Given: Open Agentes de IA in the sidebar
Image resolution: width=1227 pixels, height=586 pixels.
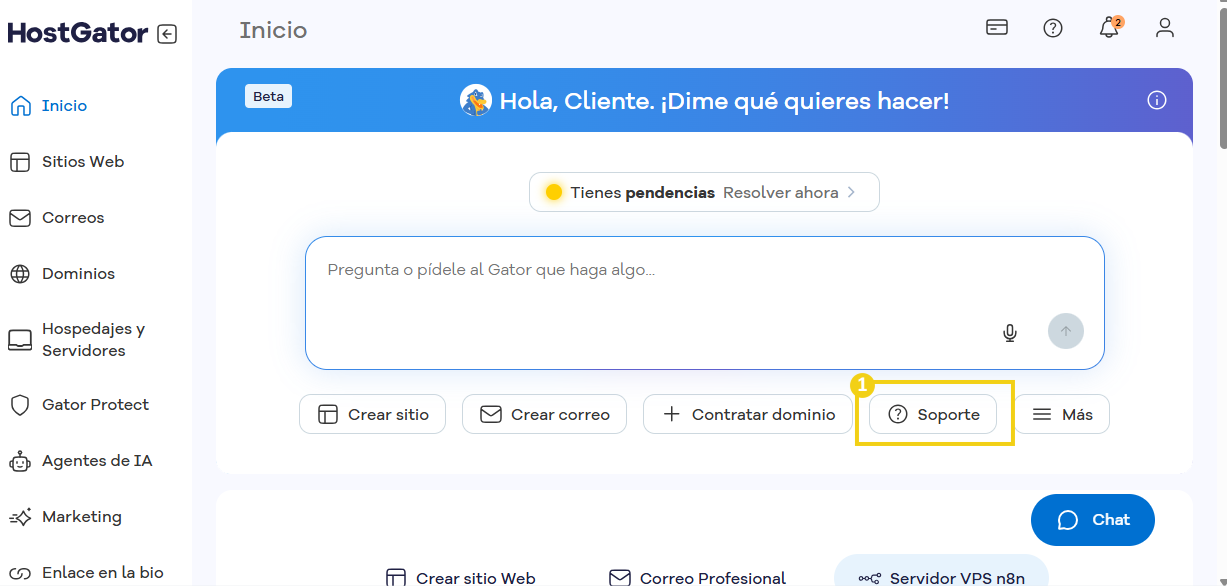Looking at the screenshot, I should click(96, 461).
